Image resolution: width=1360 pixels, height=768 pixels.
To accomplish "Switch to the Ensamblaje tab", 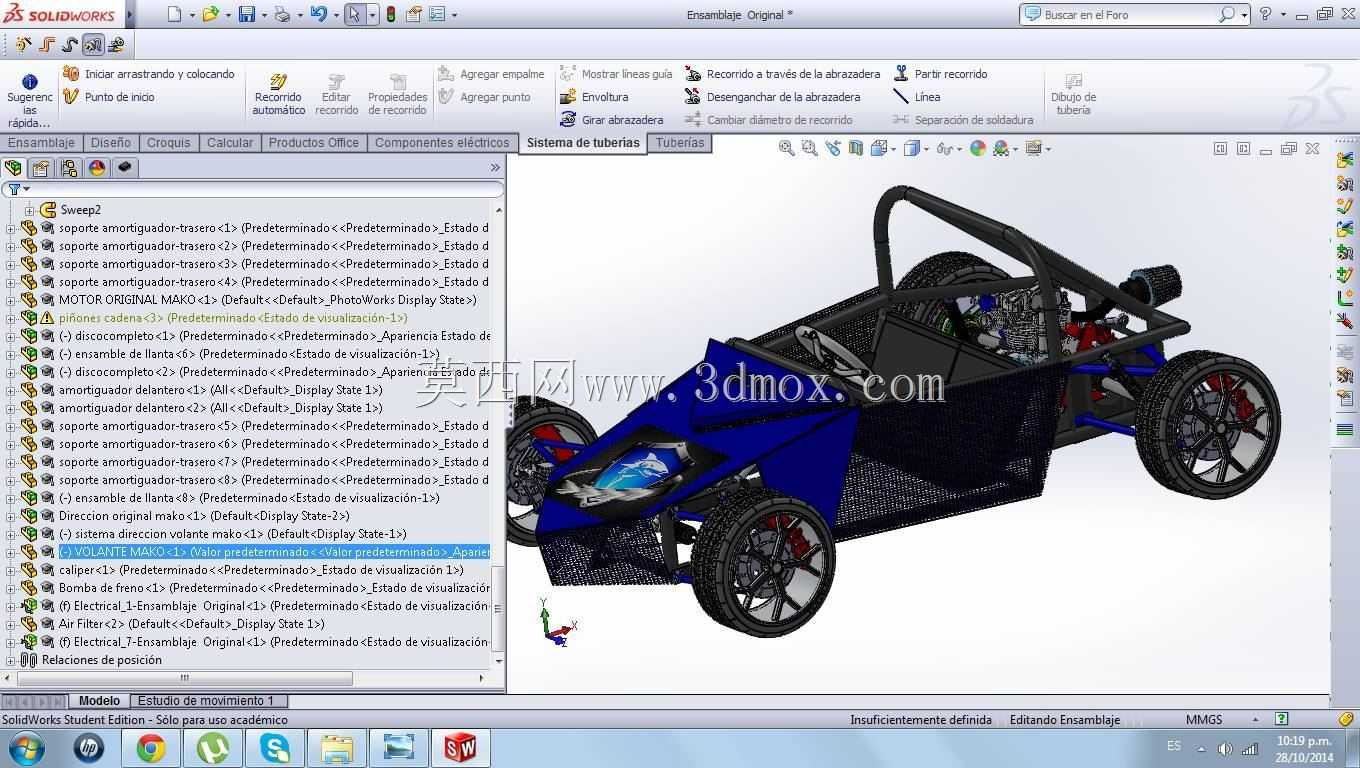I will [x=41, y=143].
